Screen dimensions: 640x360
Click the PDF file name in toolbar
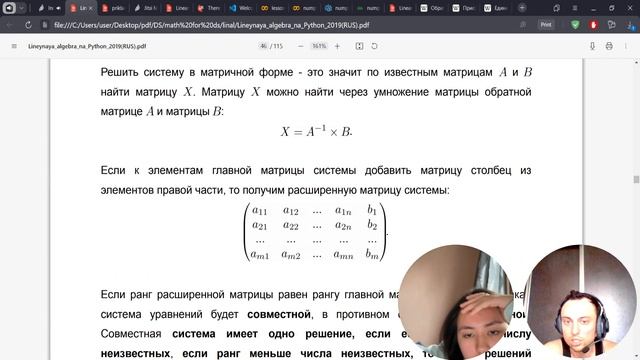87,46
